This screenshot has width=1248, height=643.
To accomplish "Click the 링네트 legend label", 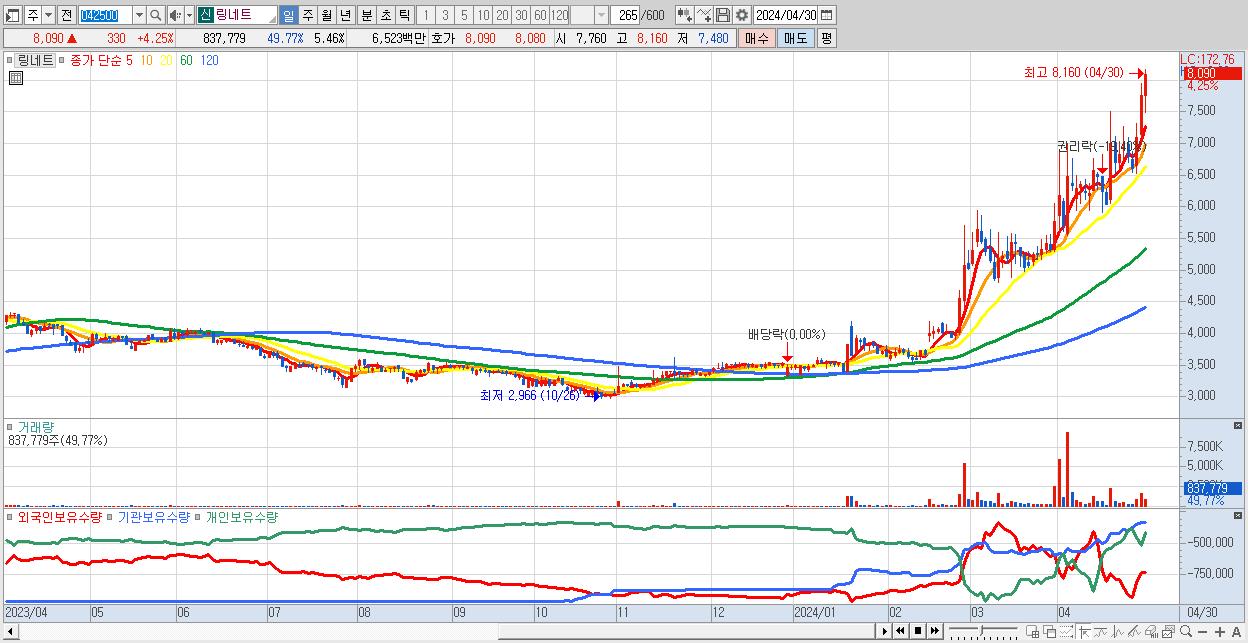I will tap(35, 60).
